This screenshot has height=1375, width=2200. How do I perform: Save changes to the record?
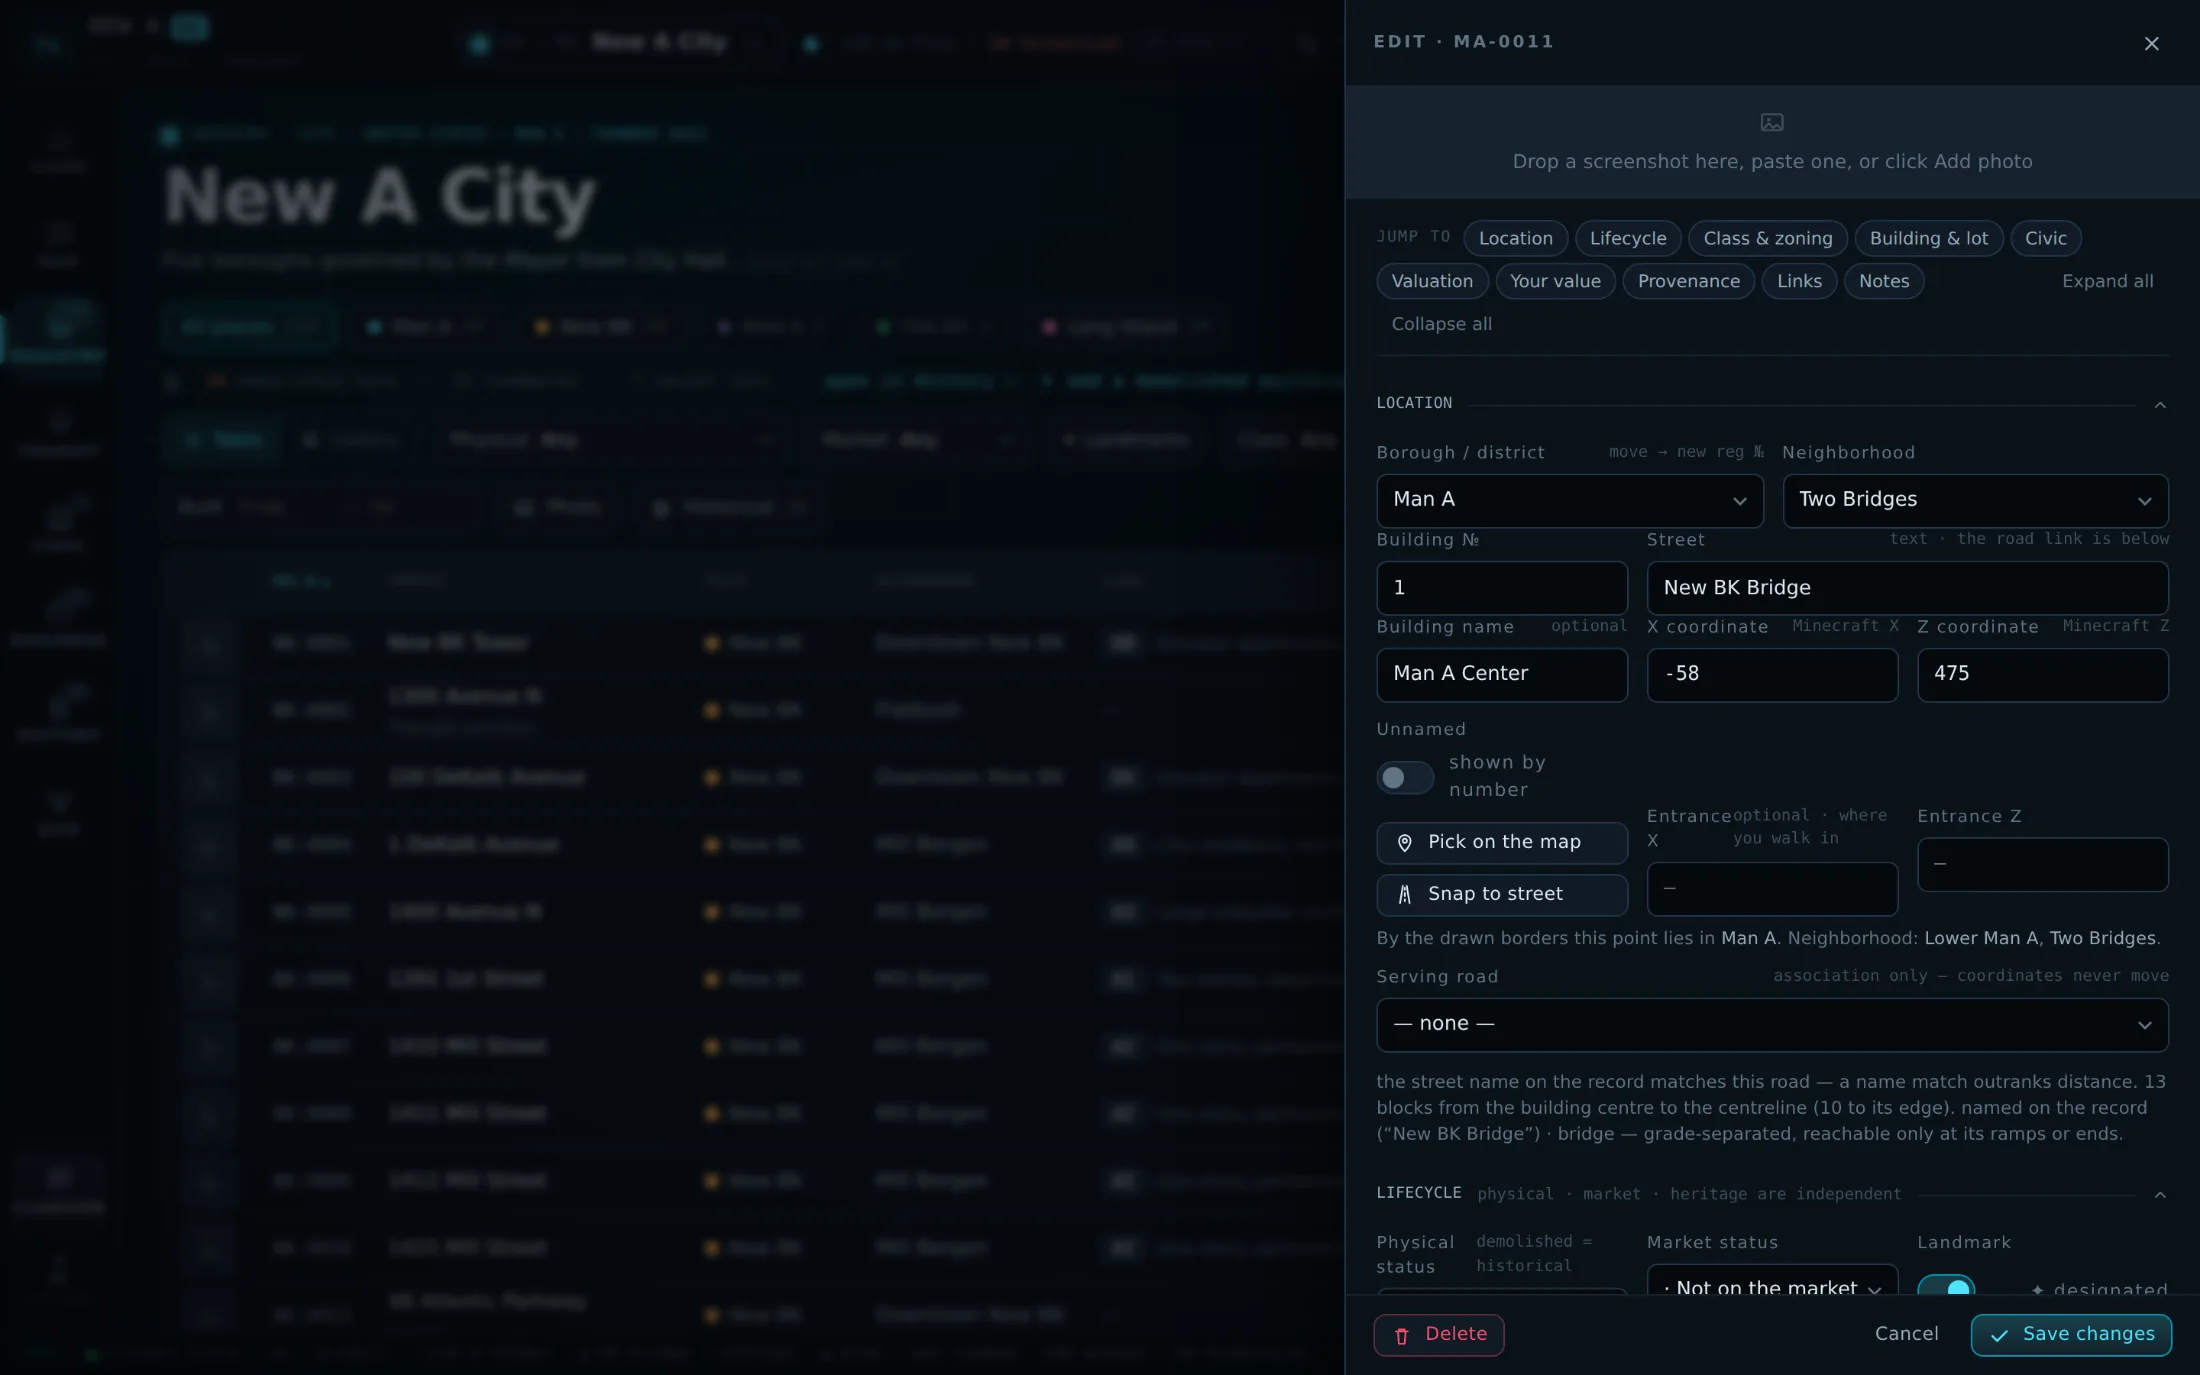[2070, 1334]
